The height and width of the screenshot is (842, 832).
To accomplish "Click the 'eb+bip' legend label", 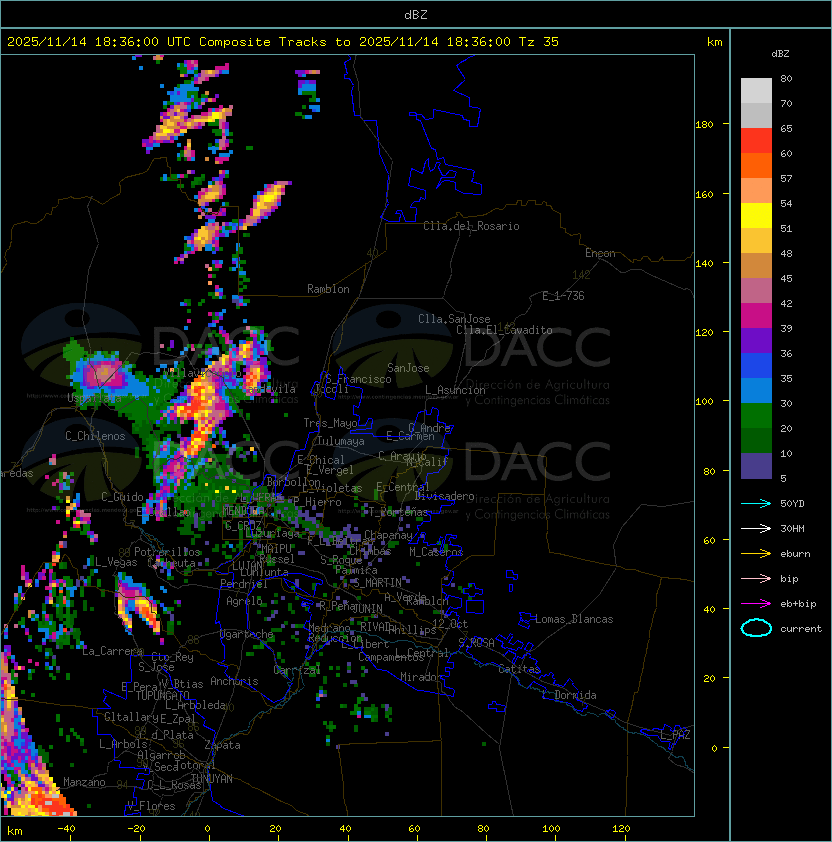I will pyautogui.click(x=798, y=604).
